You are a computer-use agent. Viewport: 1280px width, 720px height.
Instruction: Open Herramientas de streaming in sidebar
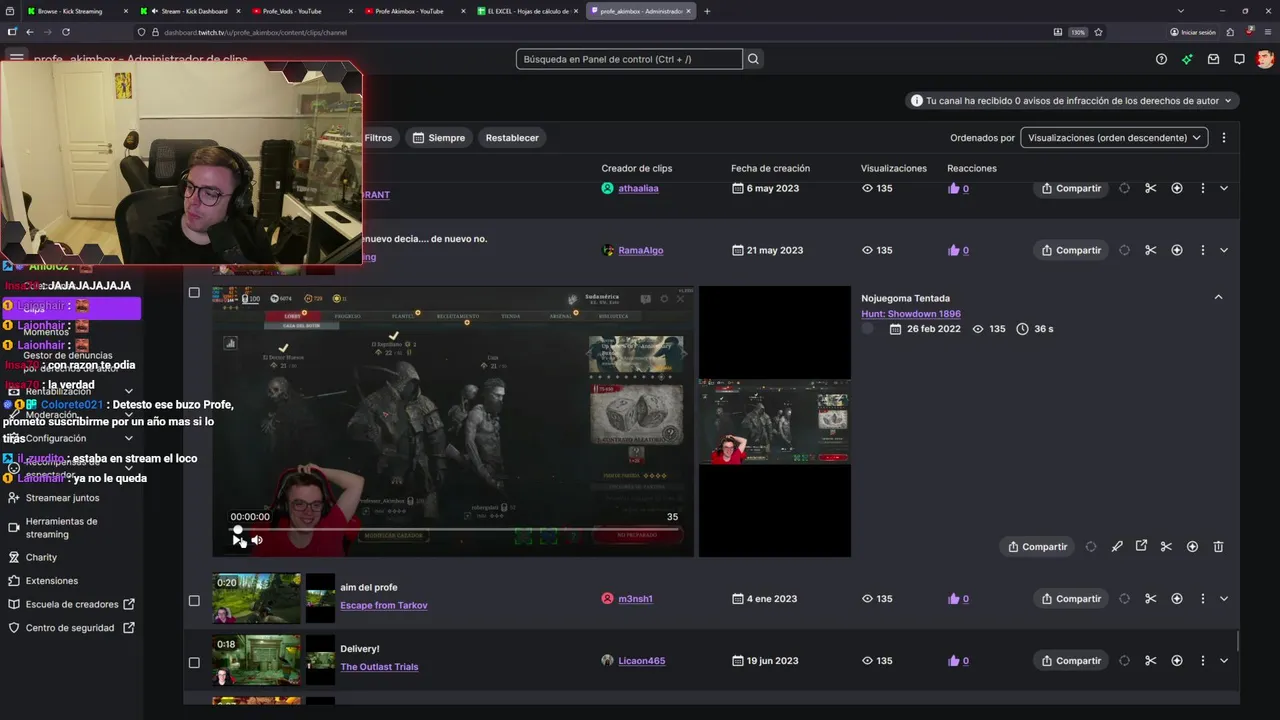tap(61, 528)
